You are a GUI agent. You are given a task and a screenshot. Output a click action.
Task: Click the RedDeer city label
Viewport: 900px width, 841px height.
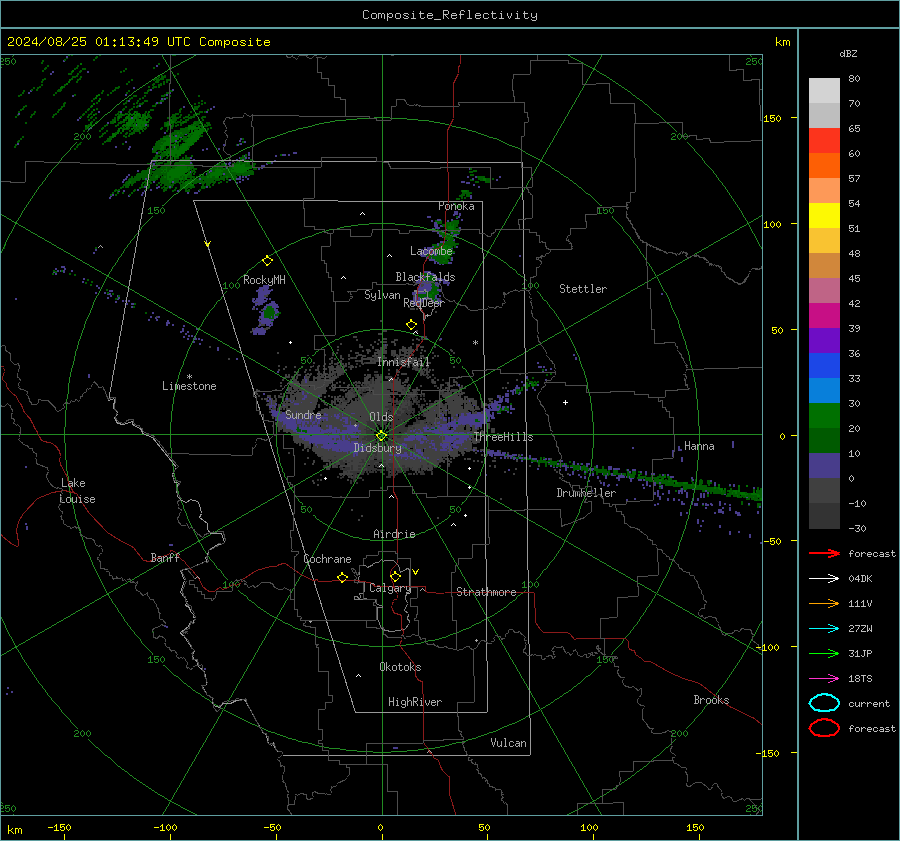point(424,303)
